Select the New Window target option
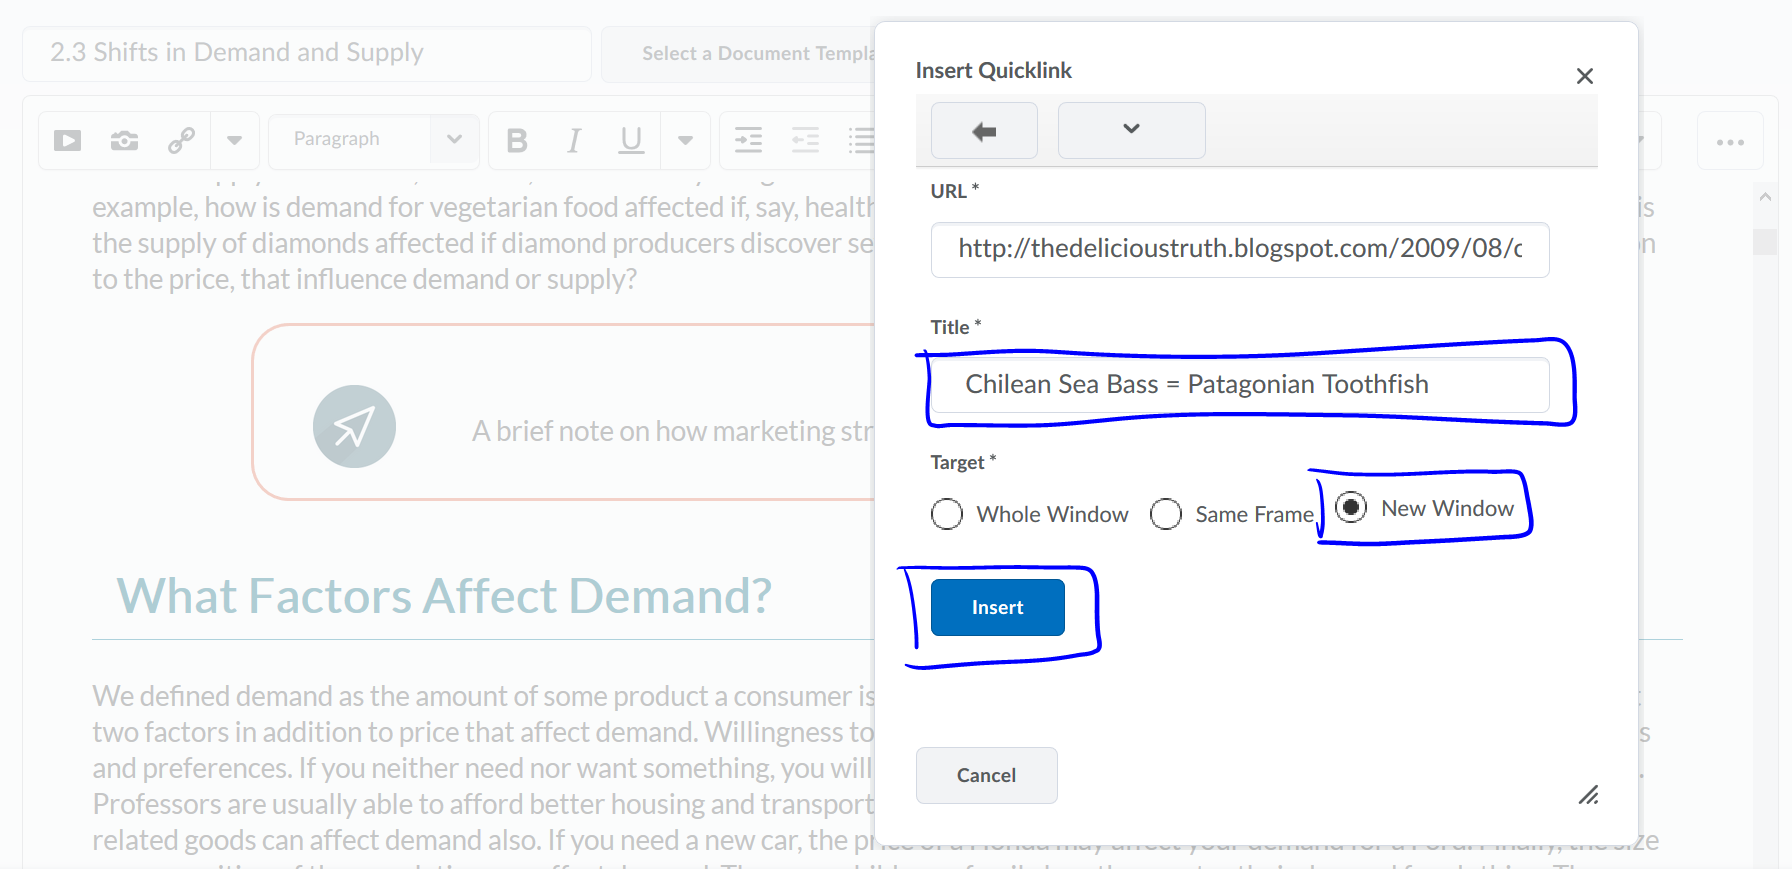1792x869 pixels. tap(1351, 508)
